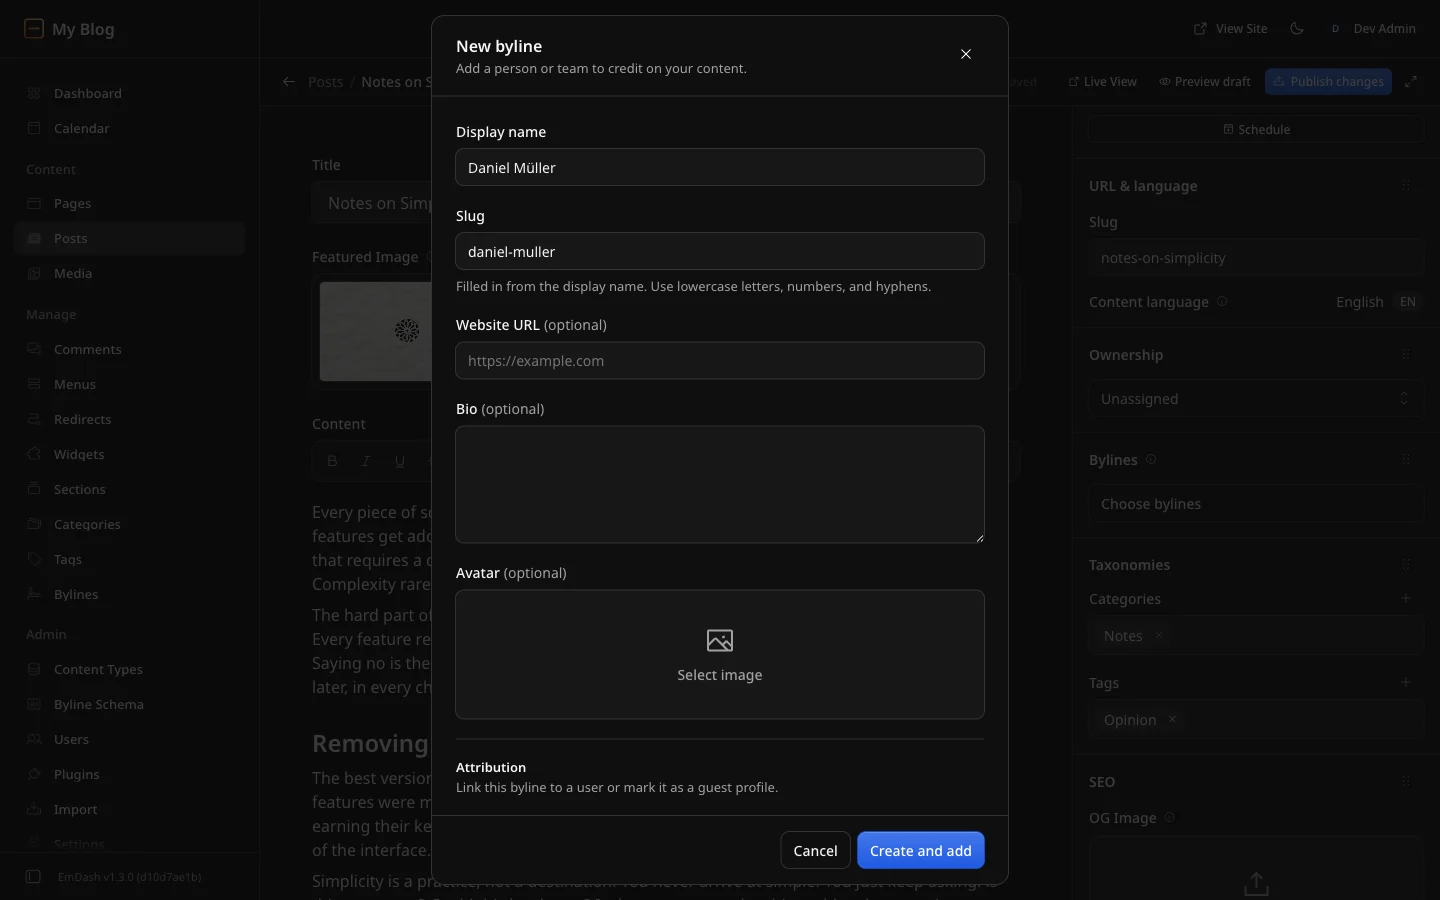Viewport: 1440px width, 900px height.
Task: Click the Menus sidebar icon
Action: (34, 384)
